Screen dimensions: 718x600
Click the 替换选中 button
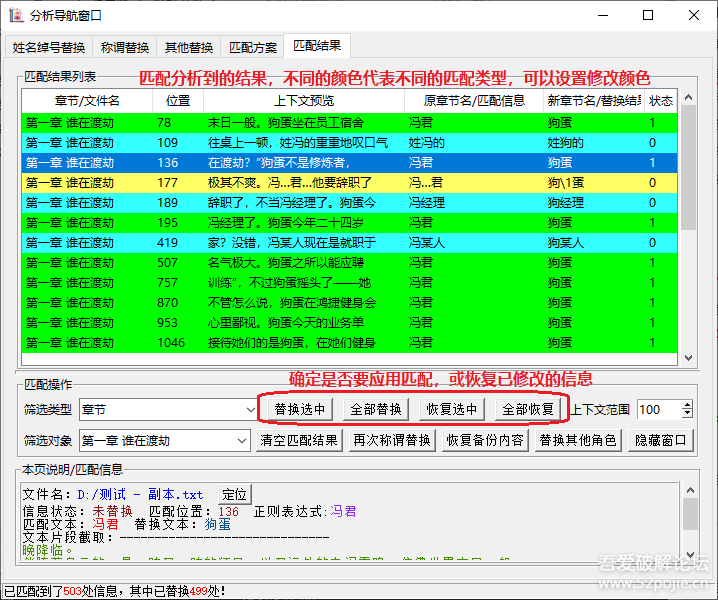click(299, 409)
